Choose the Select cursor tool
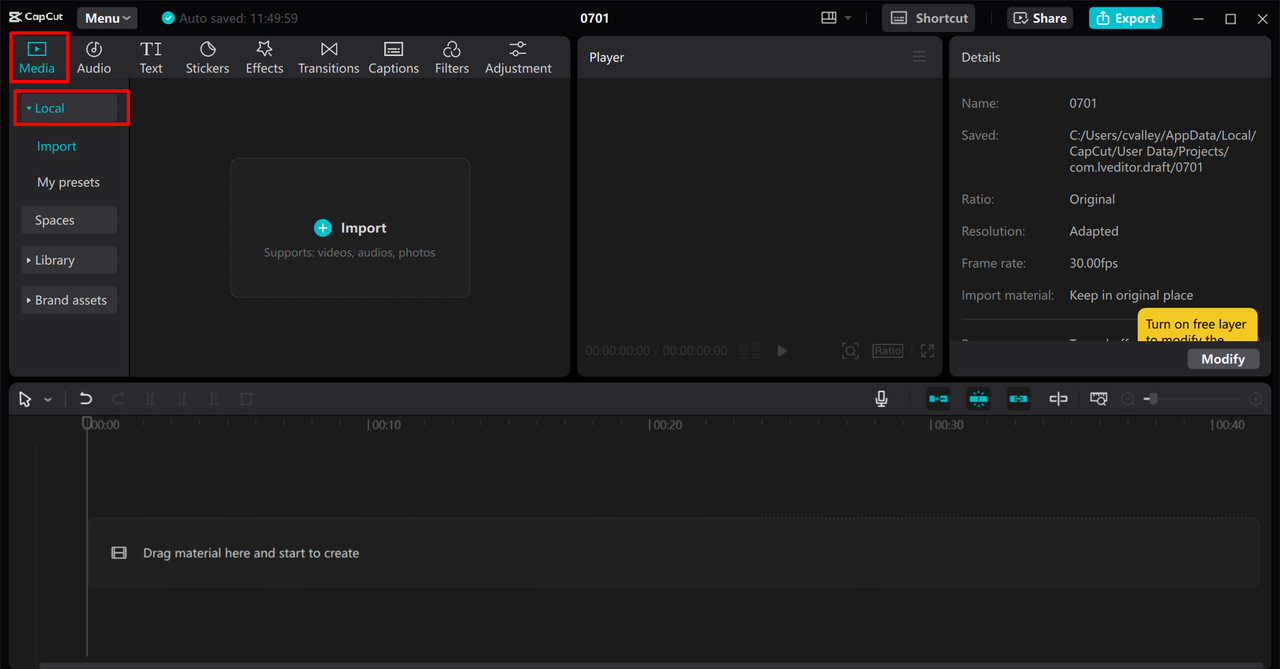The image size is (1280, 669). click(26, 399)
